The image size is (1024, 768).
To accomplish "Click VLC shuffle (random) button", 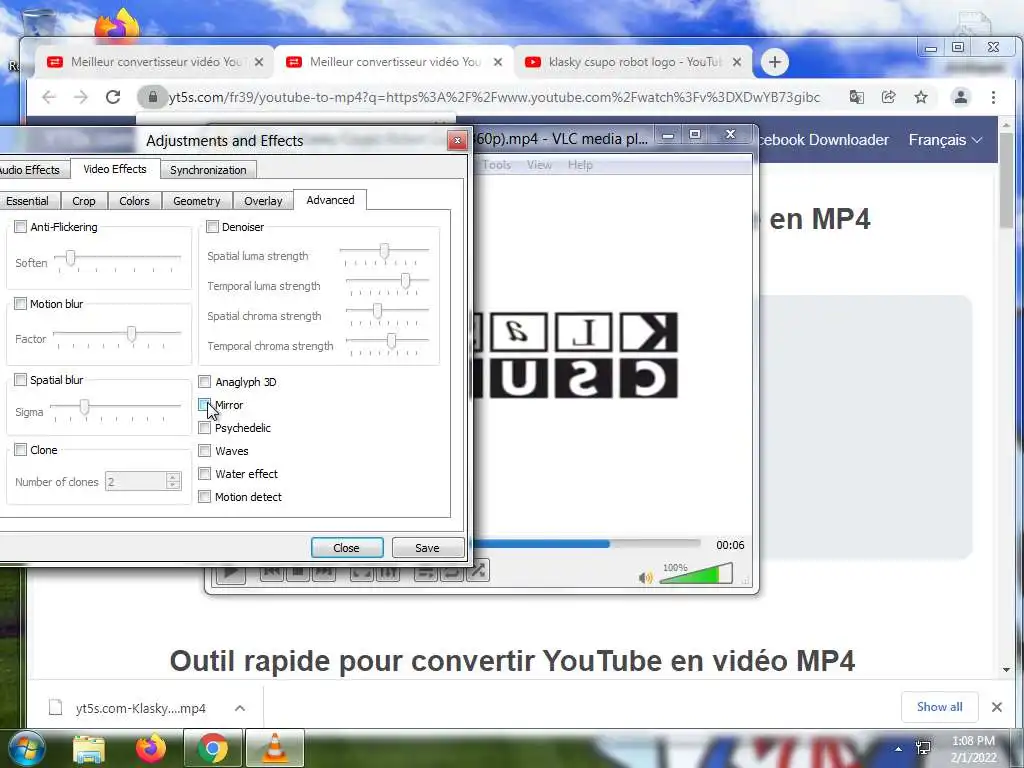I will point(478,571).
